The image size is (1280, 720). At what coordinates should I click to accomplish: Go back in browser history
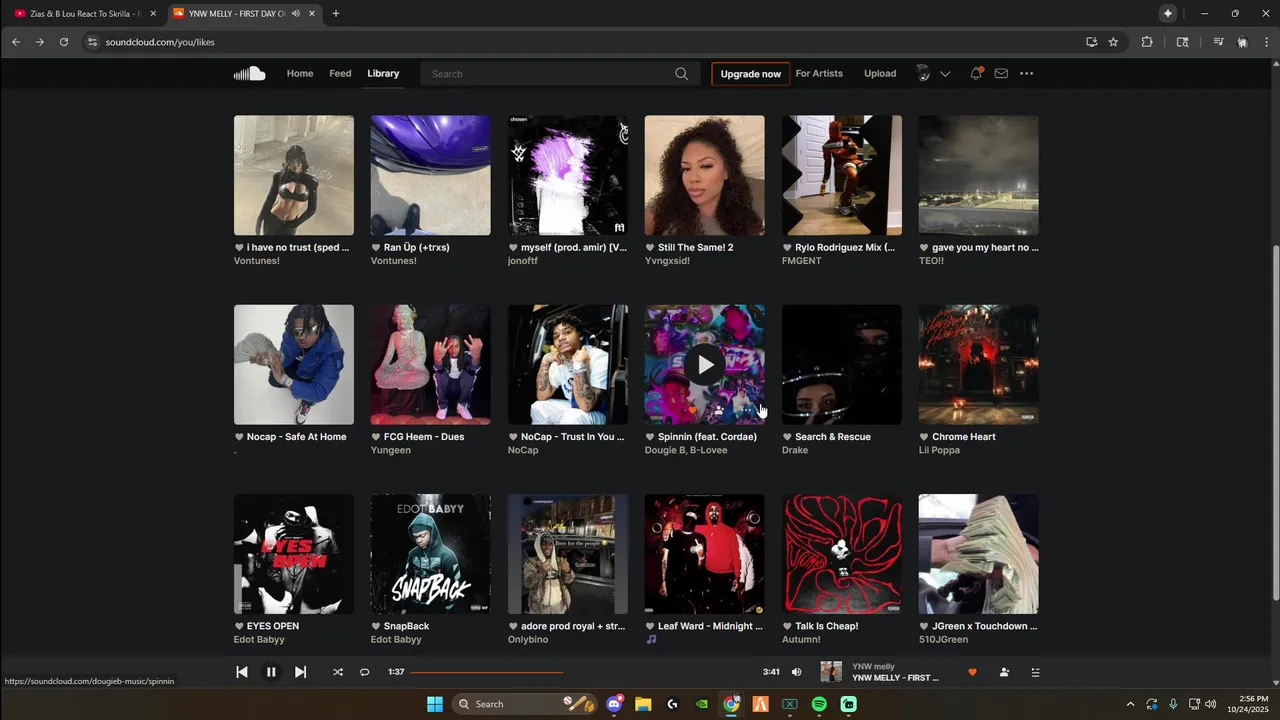pyautogui.click(x=16, y=42)
